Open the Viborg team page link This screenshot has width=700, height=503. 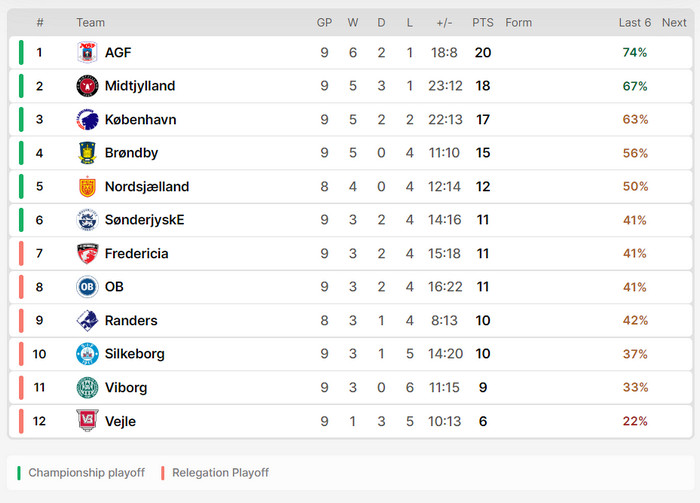(x=125, y=388)
